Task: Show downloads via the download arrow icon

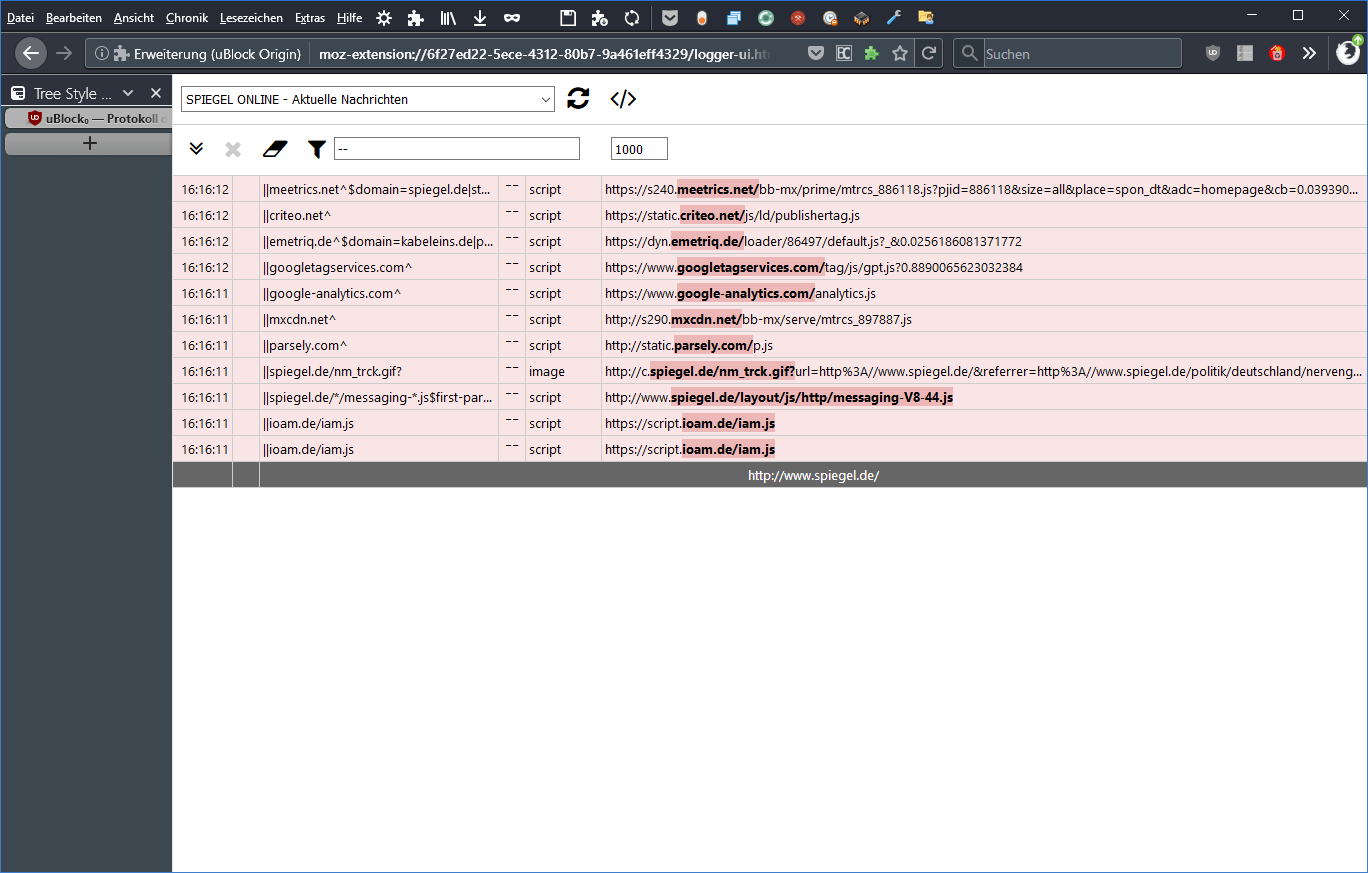Action: pos(480,18)
